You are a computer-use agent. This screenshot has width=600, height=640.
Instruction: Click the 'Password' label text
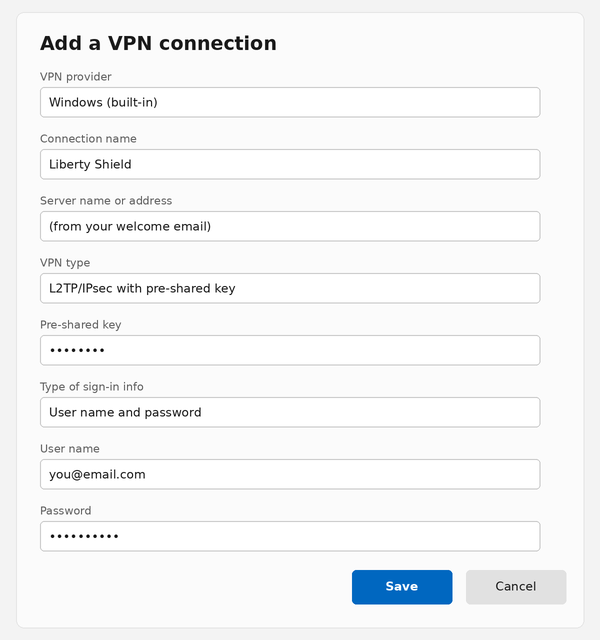point(65,511)
